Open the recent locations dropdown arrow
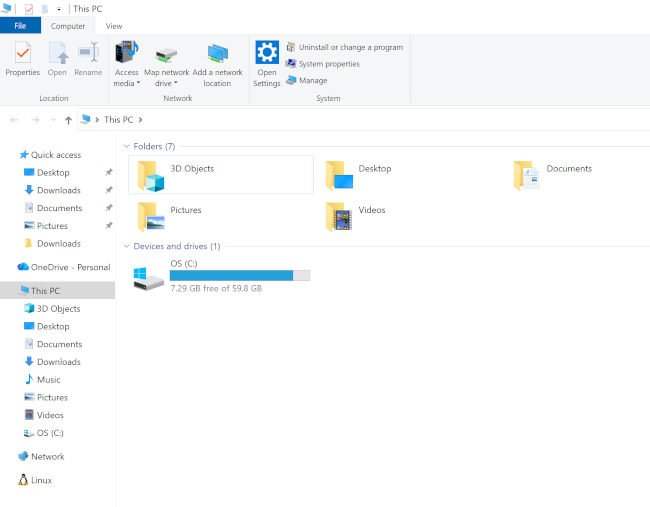Viewport: 650px width, 507px height. coord(53,120)
